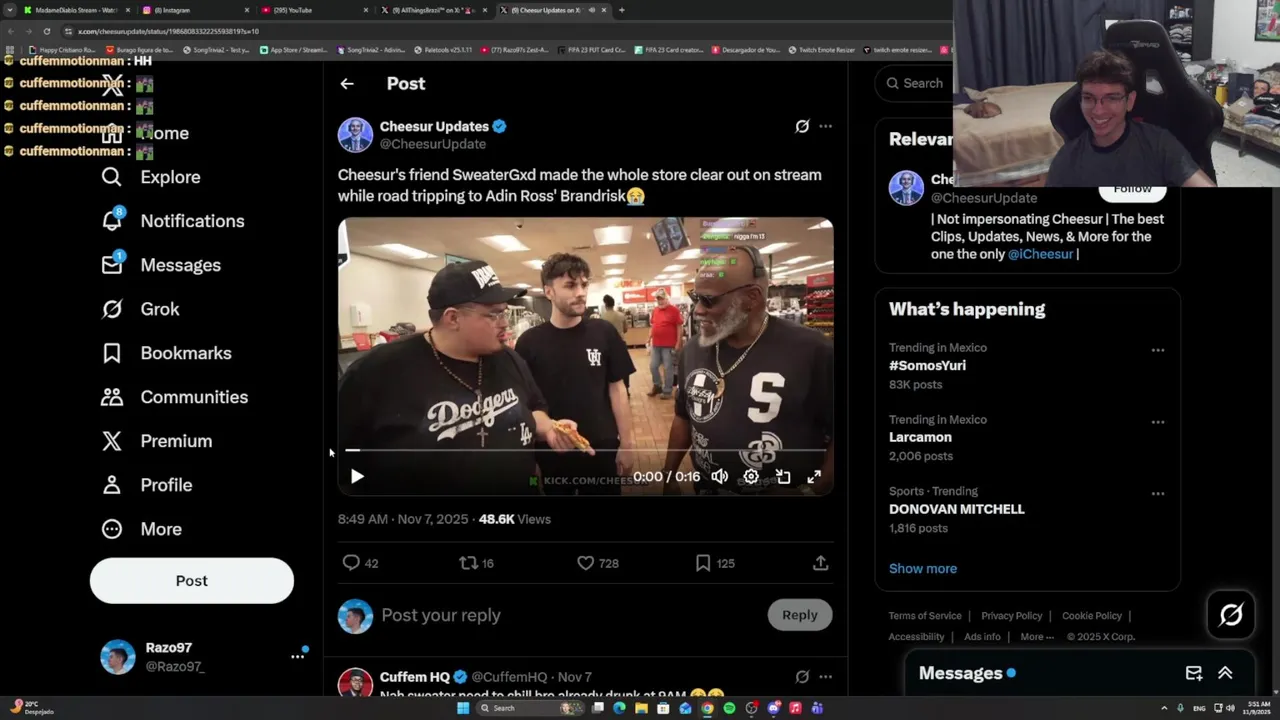Image resolution: width=1280 pixels, height=720 pixels.
Task: Click Grok explain icon on Cheesur post
Action: 802,126
